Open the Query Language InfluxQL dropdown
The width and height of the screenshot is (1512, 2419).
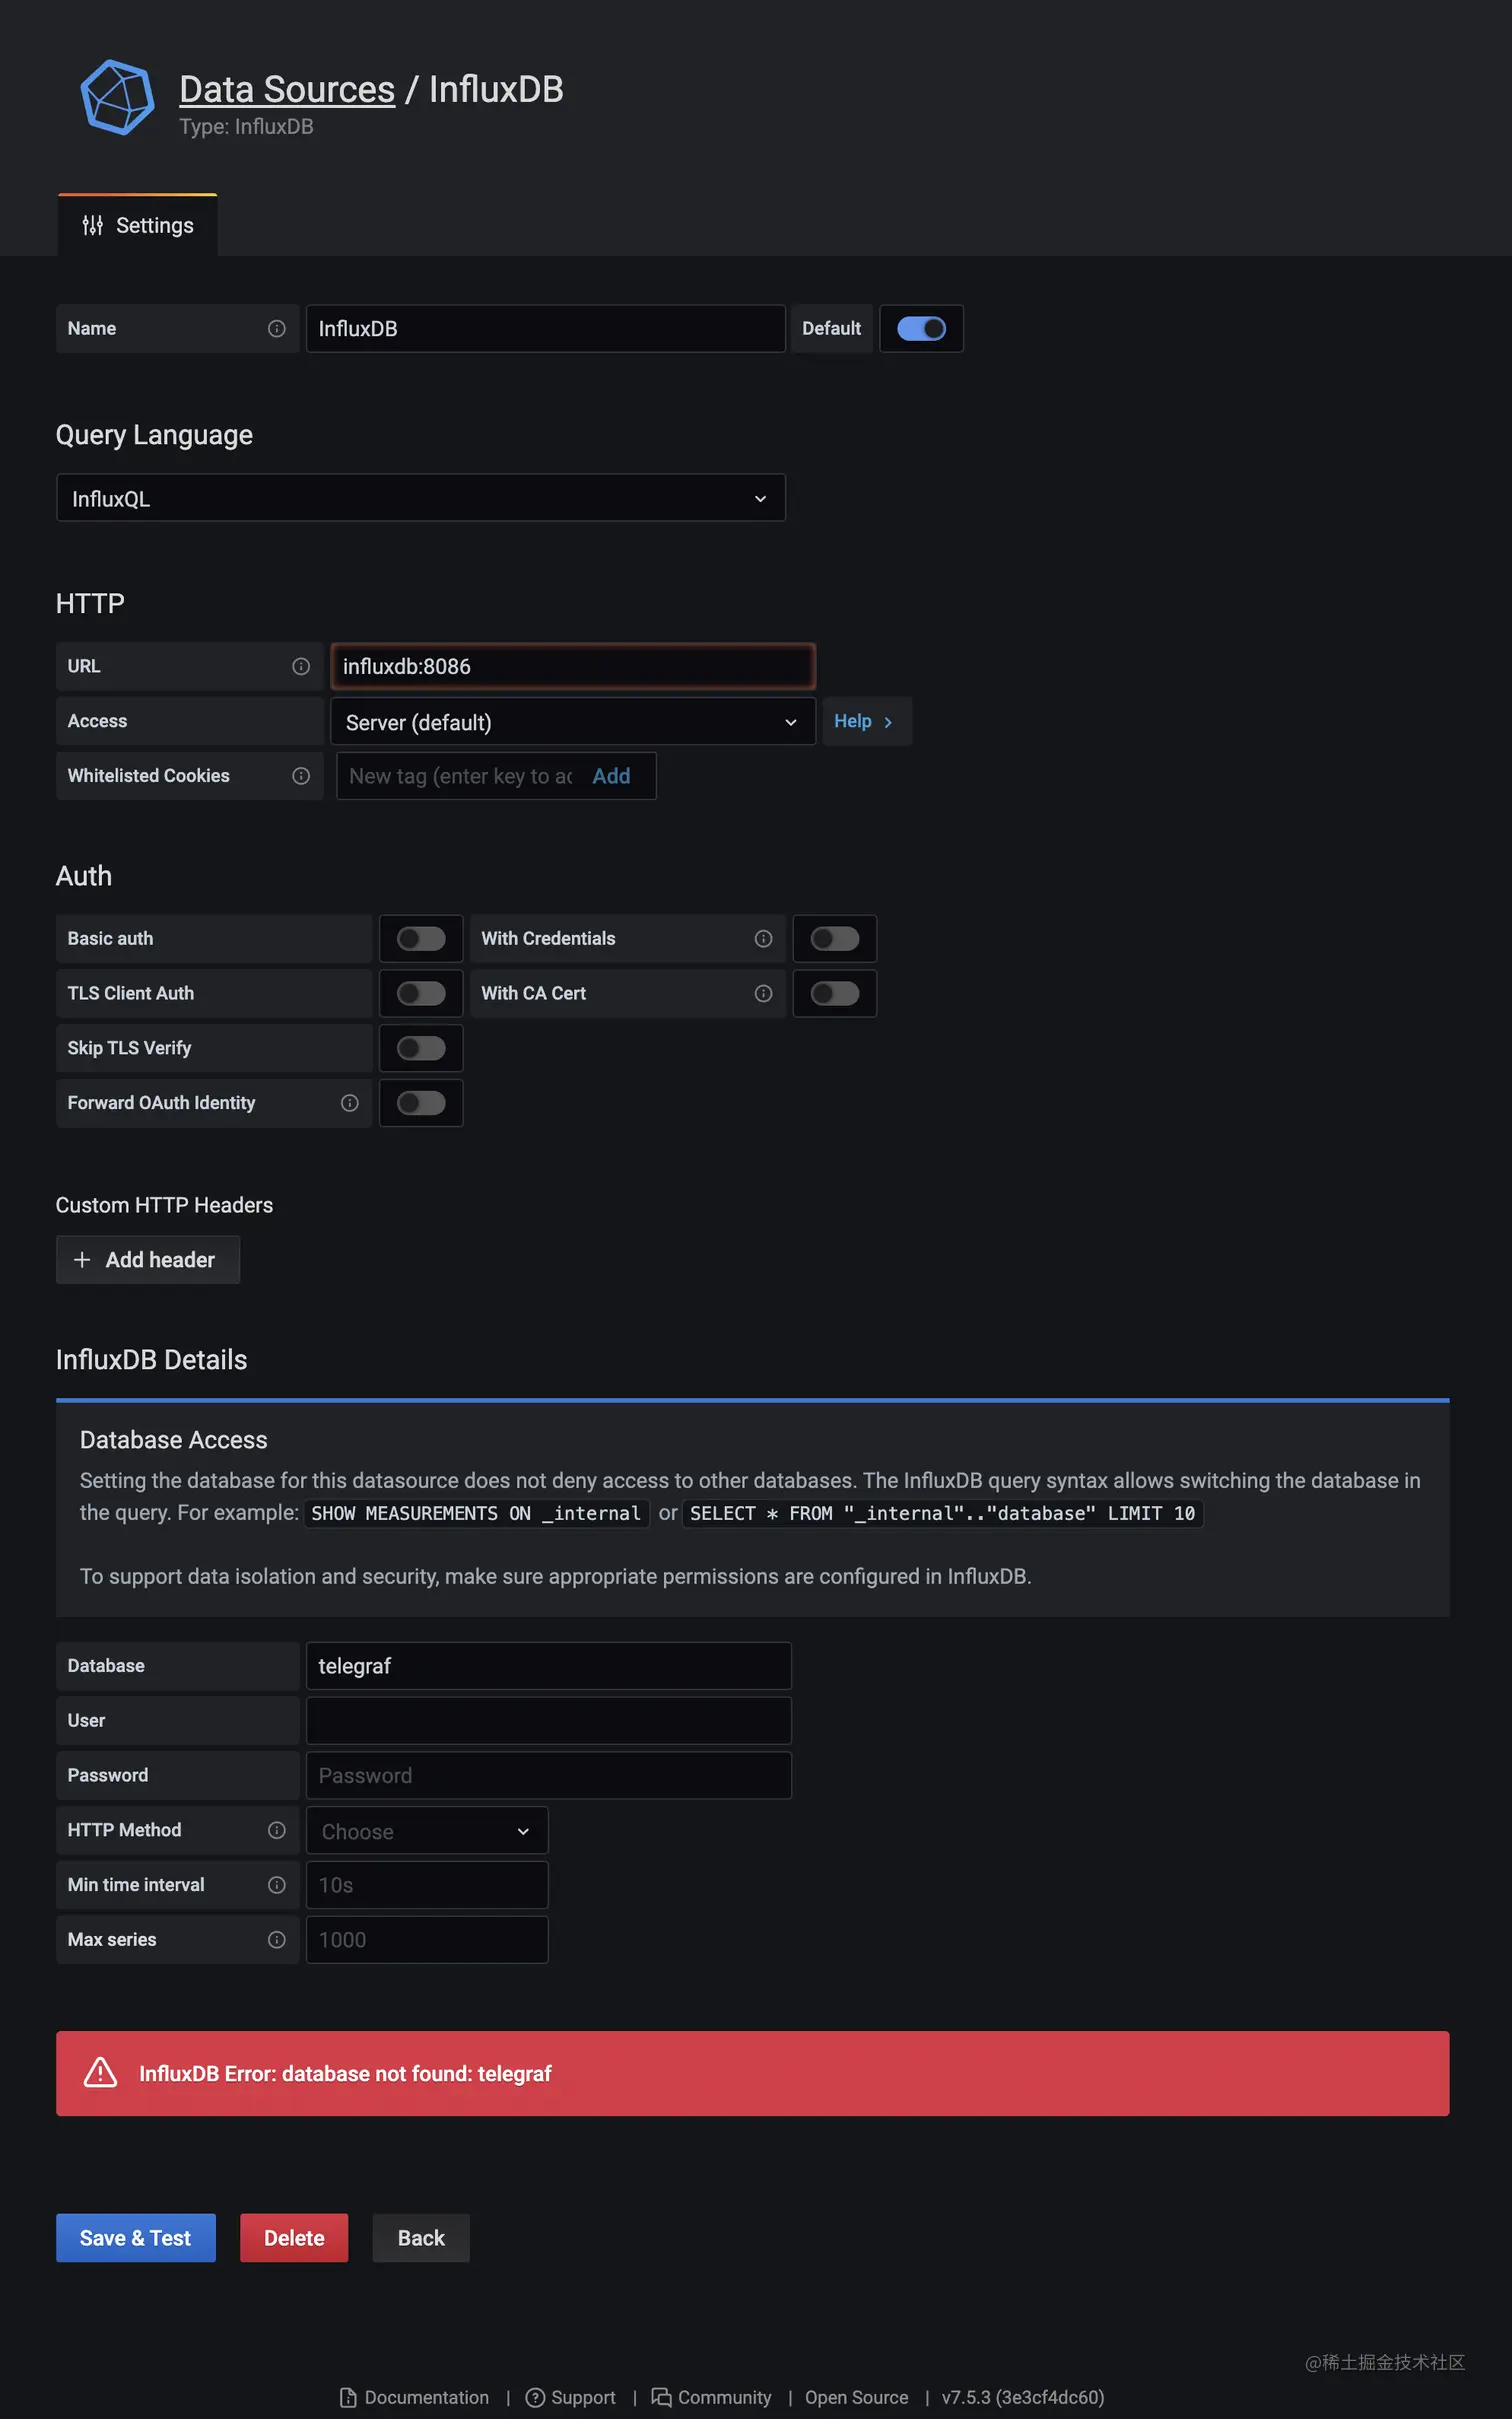420,498
